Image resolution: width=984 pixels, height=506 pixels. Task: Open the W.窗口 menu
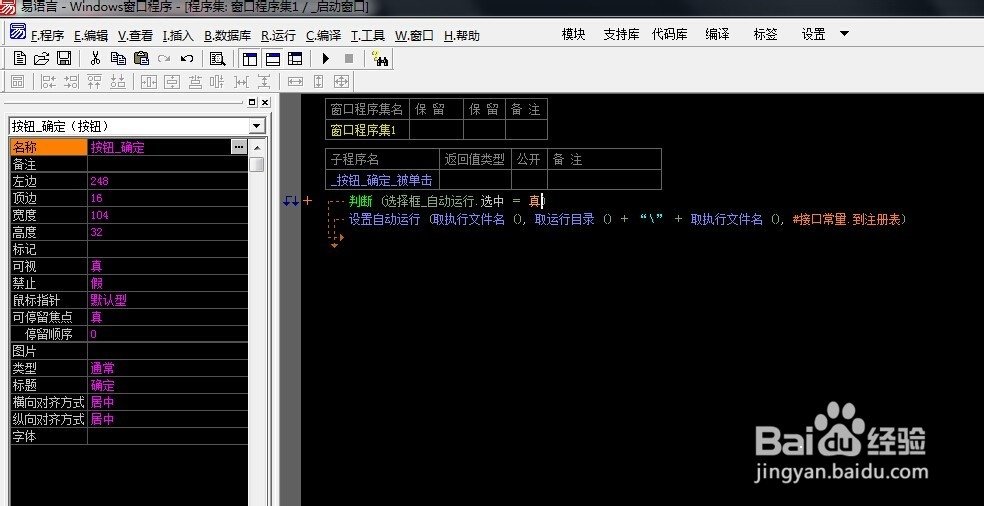click(414, 36)
